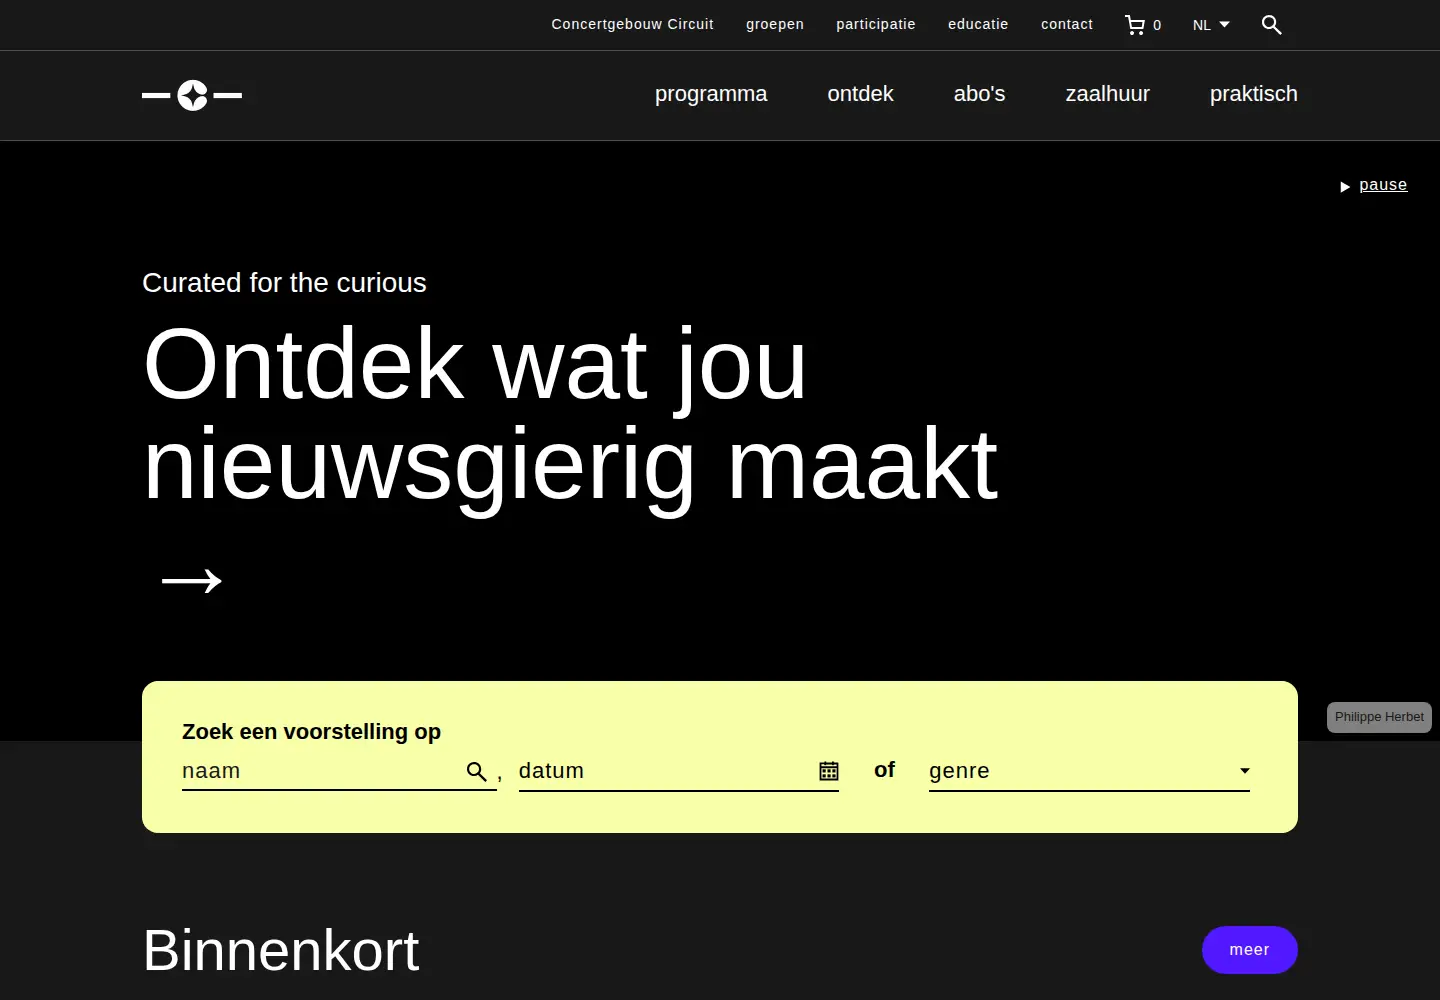Open the zaalhuur menu

pos(1107,94)
